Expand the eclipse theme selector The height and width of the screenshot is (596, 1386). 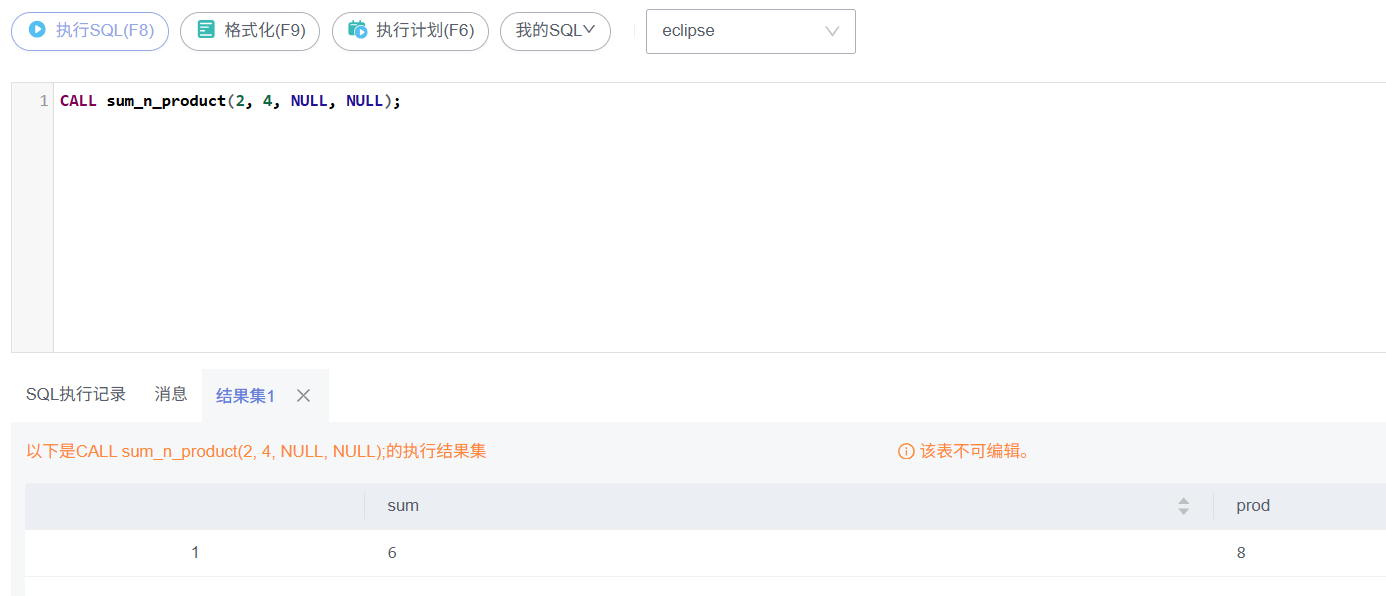tap(751, 31)
